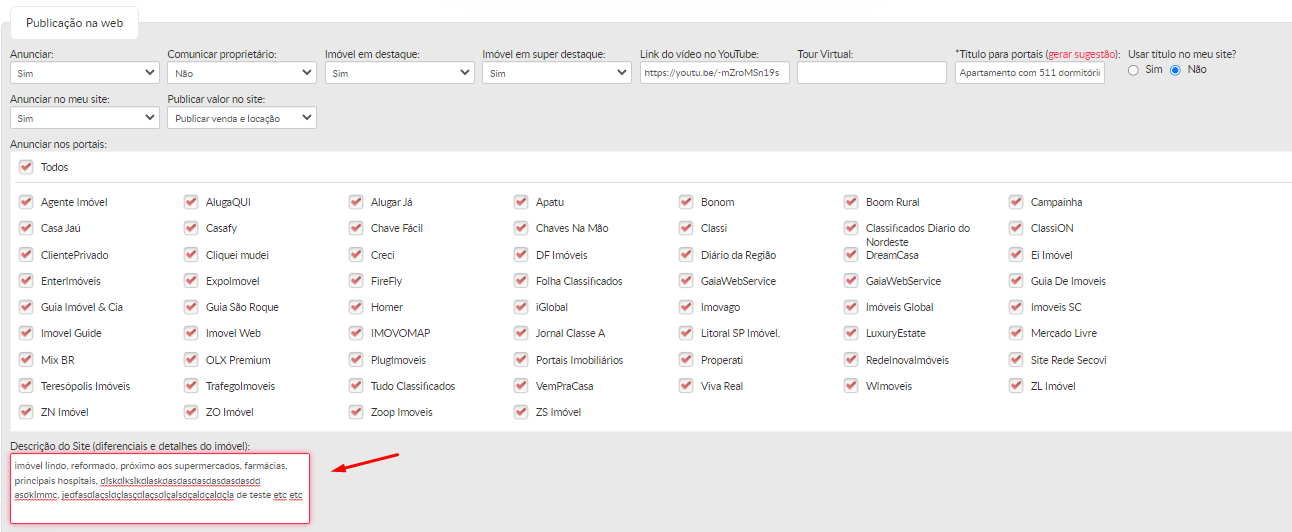1292x532 pixels.
Task: Toggle the Casa Jaú checkbox
Action: click(26, 228)
